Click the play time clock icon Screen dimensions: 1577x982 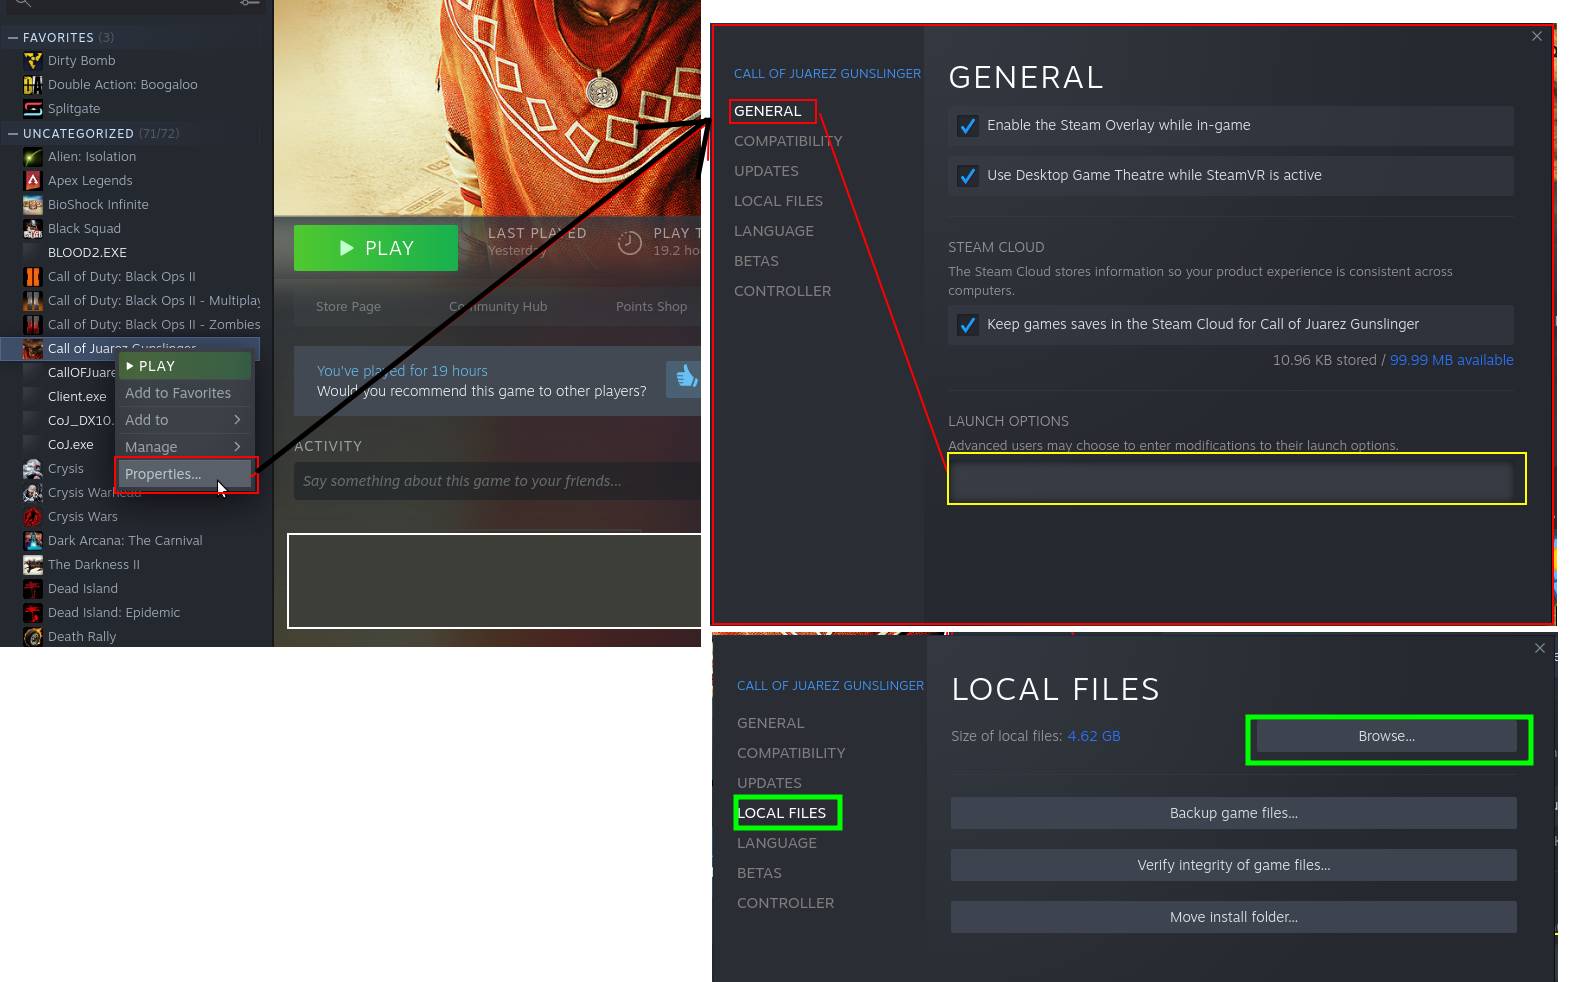pos(629,243)
